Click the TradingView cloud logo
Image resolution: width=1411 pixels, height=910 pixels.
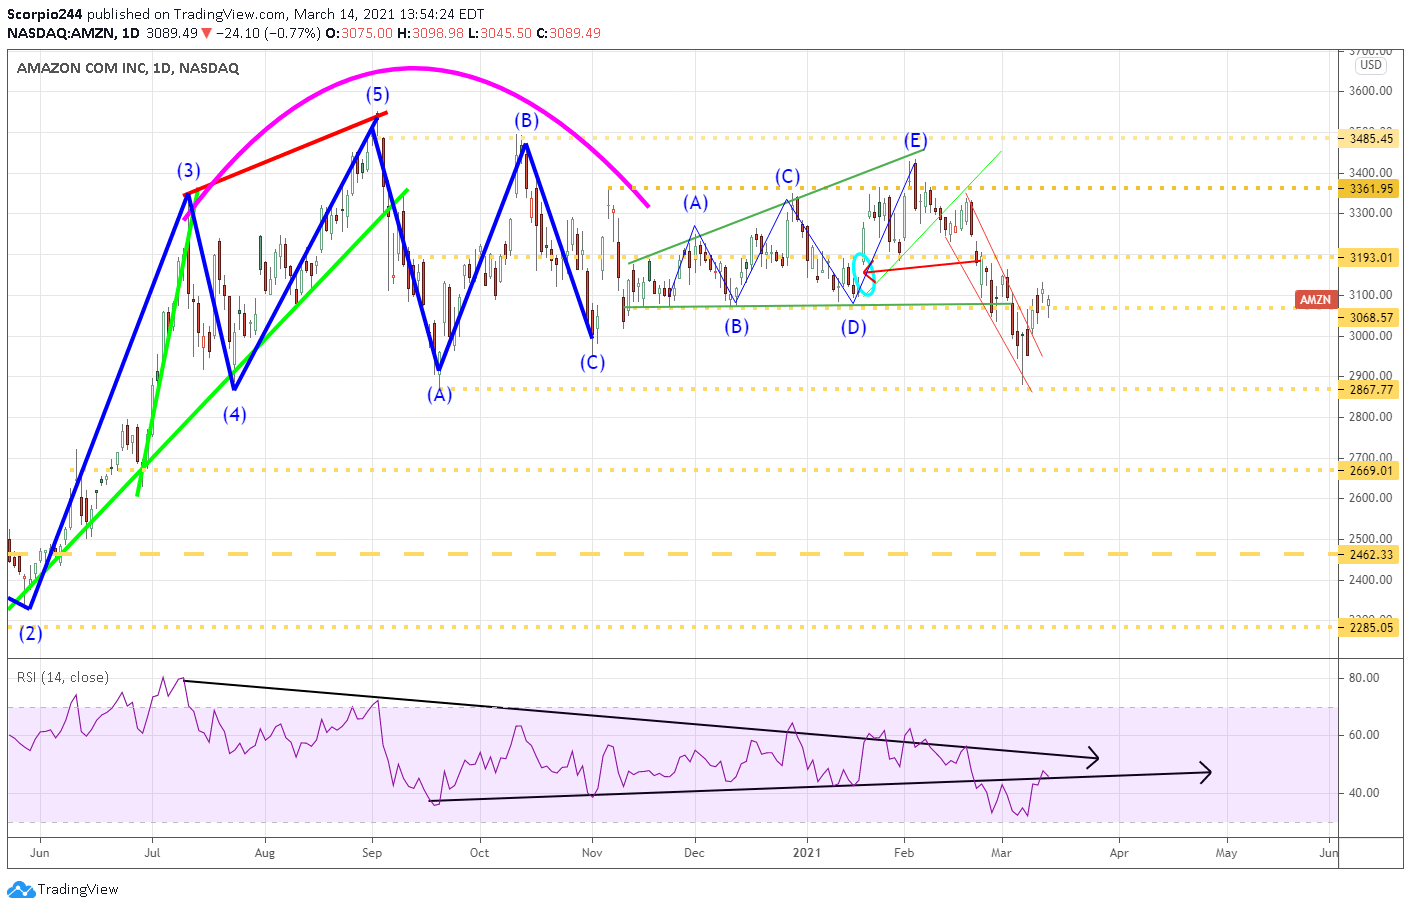tap(22, 889)
